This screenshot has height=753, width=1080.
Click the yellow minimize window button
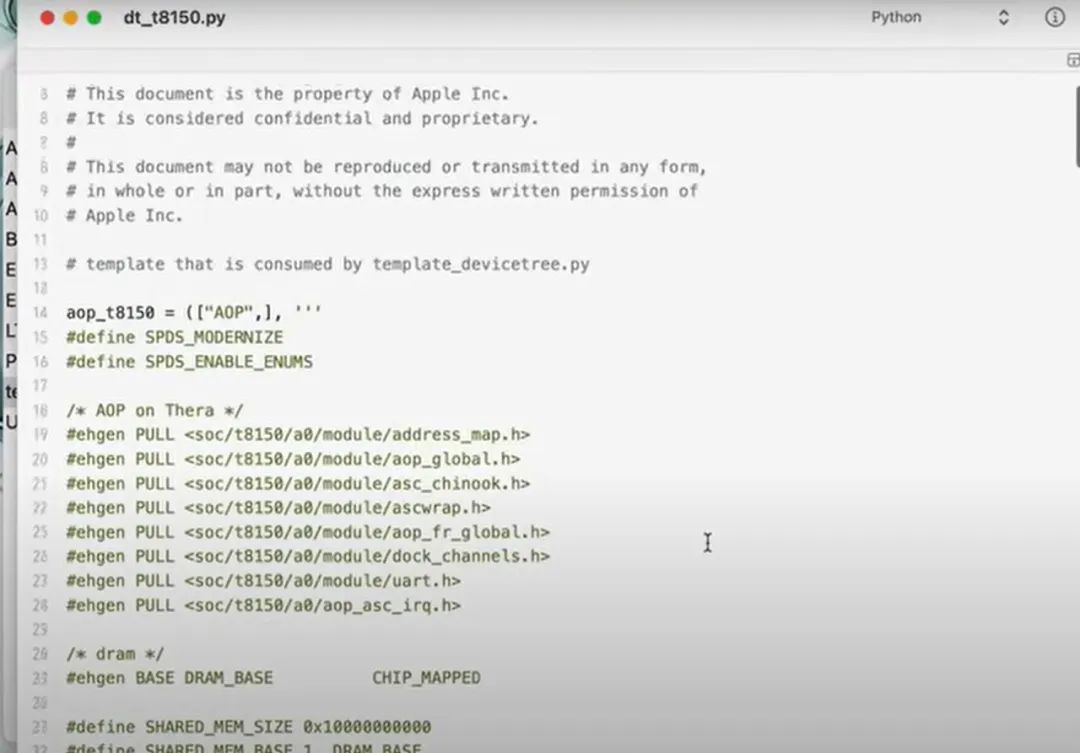(70, 18)
